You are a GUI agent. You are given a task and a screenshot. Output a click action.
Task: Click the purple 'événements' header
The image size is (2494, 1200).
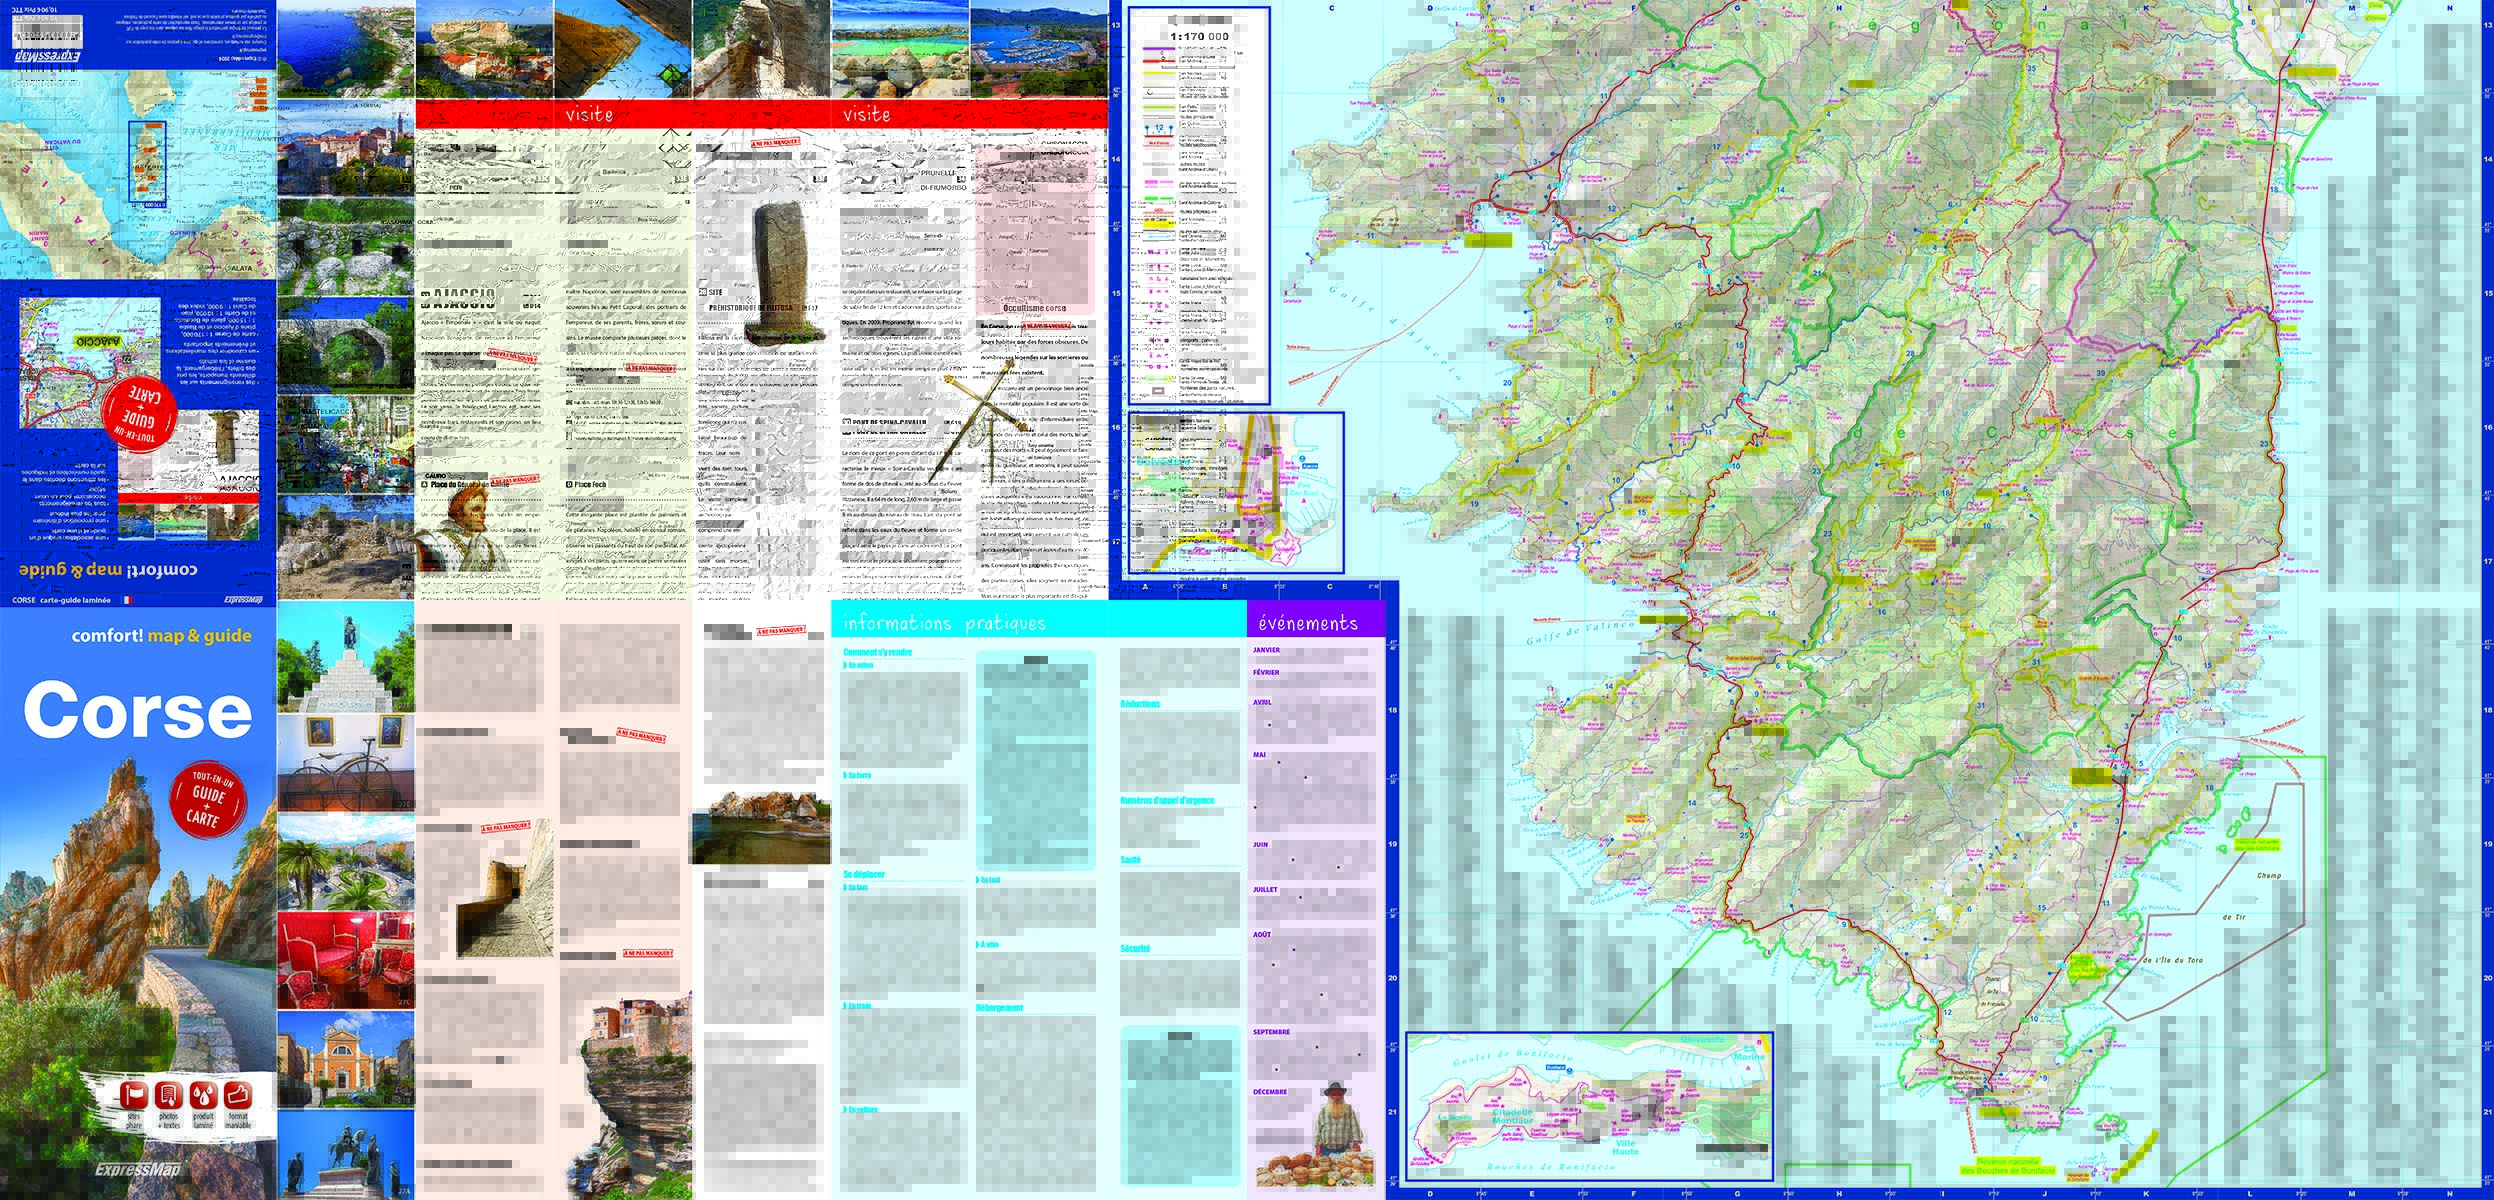point(1308,623)
